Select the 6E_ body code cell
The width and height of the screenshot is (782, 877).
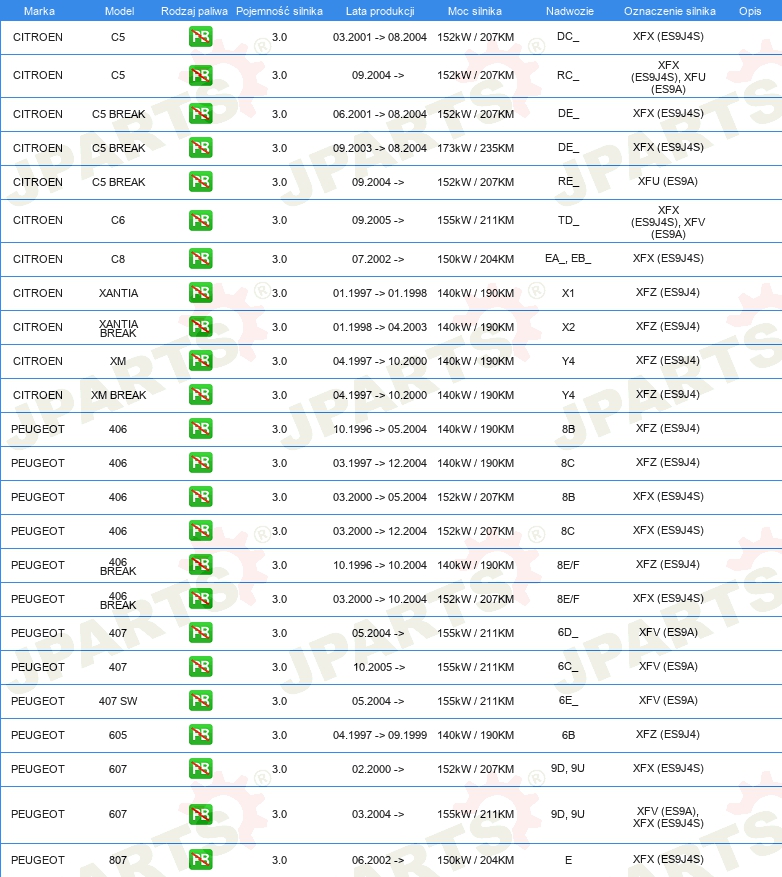[x=568, y=701]
